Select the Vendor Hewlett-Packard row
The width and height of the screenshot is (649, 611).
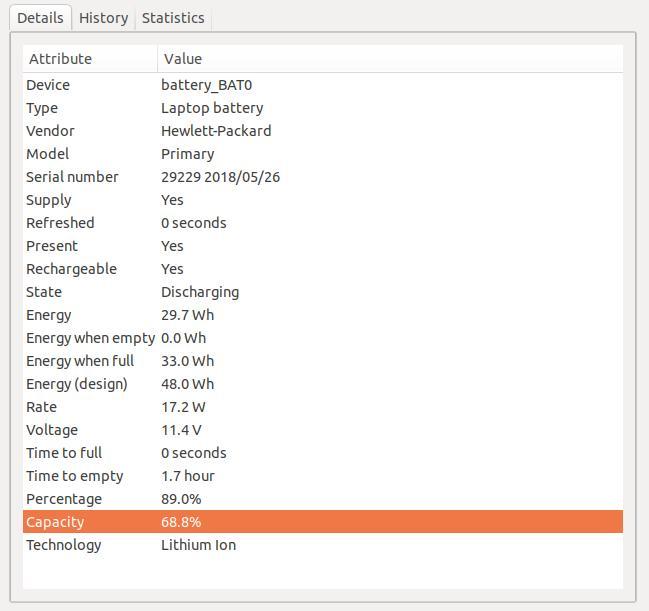click(323, 131)
